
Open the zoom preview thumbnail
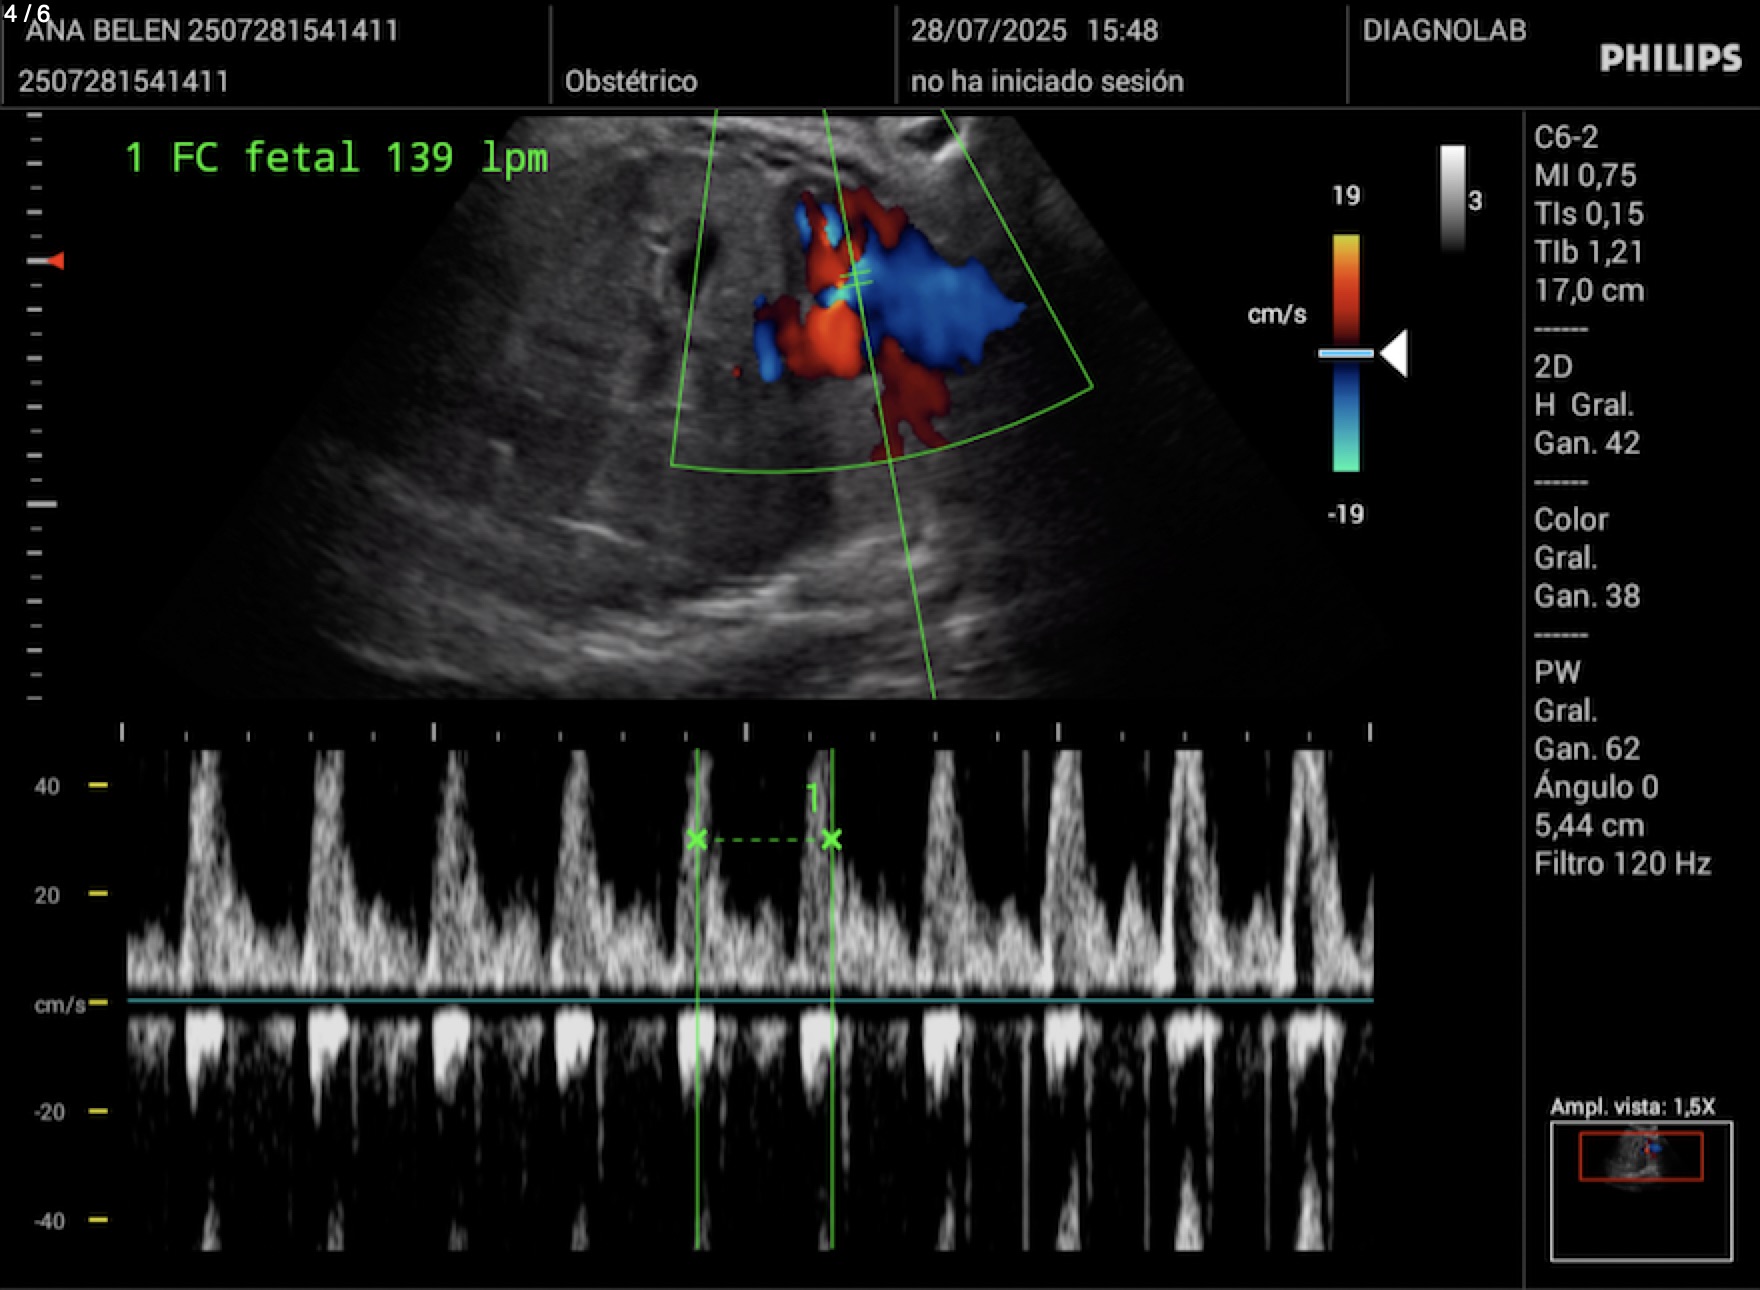[1640, 1190]
